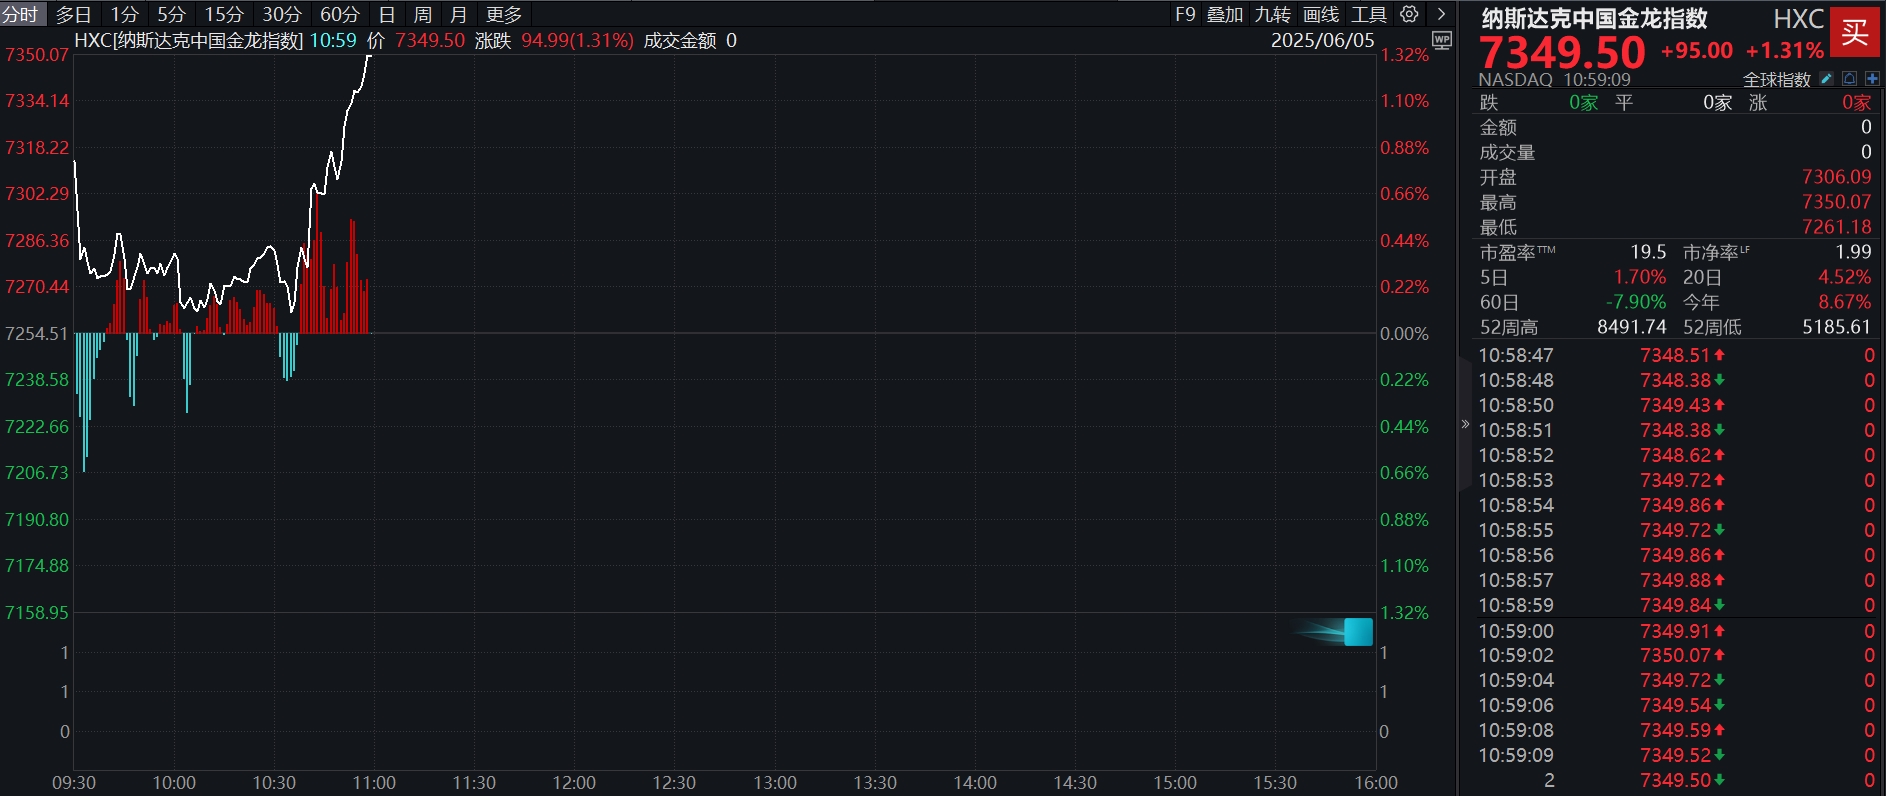Click the 7254.51 previous close axis label
Screen dimensions: 1886x796
(37, 333)
